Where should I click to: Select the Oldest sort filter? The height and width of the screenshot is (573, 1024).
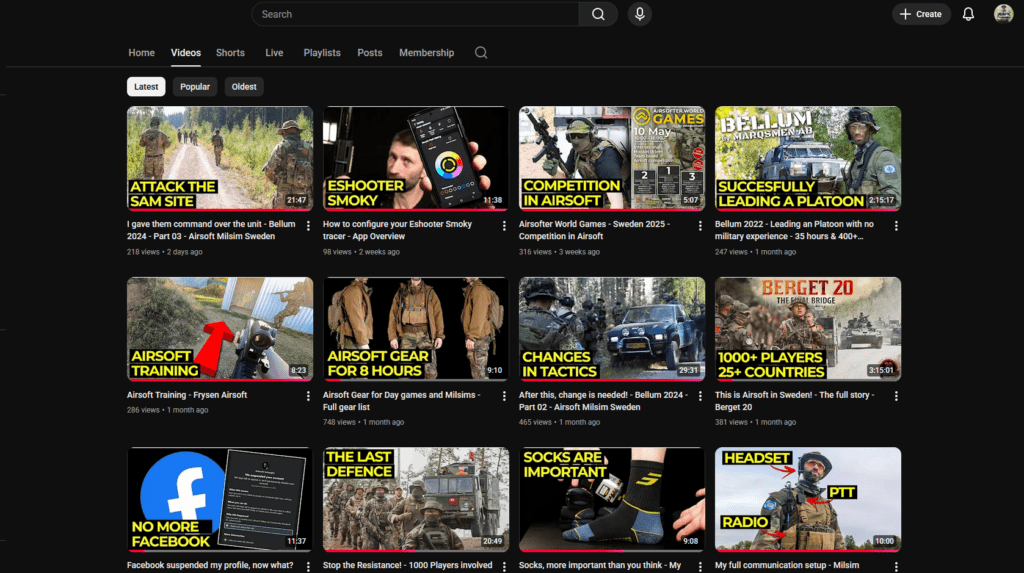point(244,87)
